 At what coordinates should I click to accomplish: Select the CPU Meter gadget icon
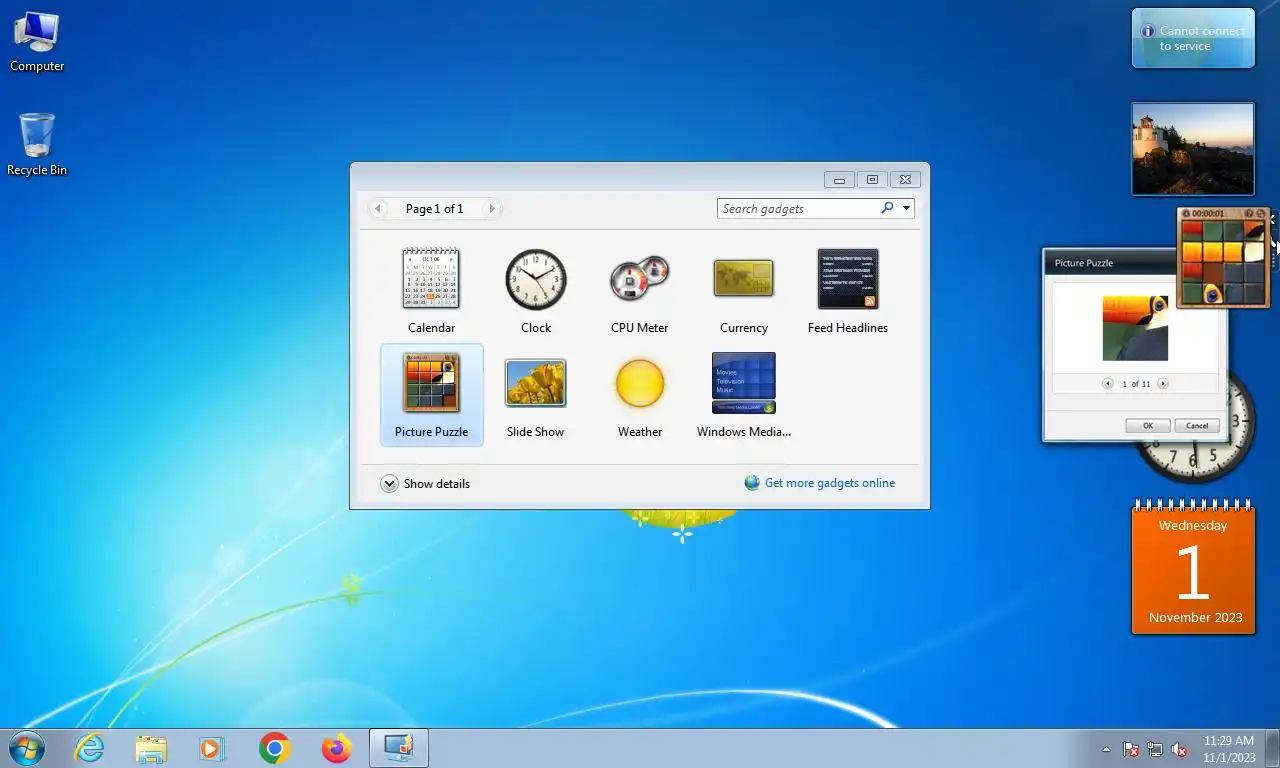[639, 279]
